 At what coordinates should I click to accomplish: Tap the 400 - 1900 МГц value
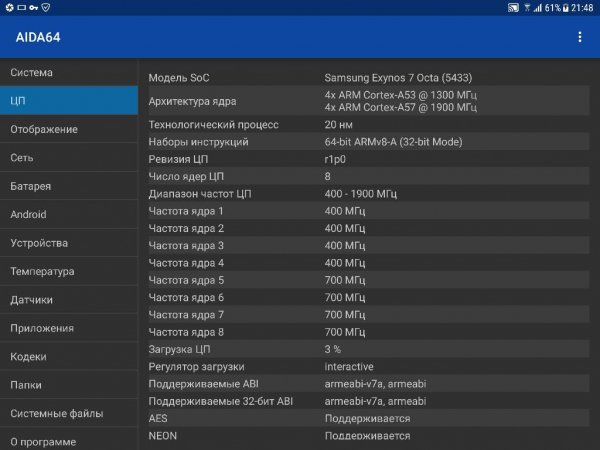(360, 194)
